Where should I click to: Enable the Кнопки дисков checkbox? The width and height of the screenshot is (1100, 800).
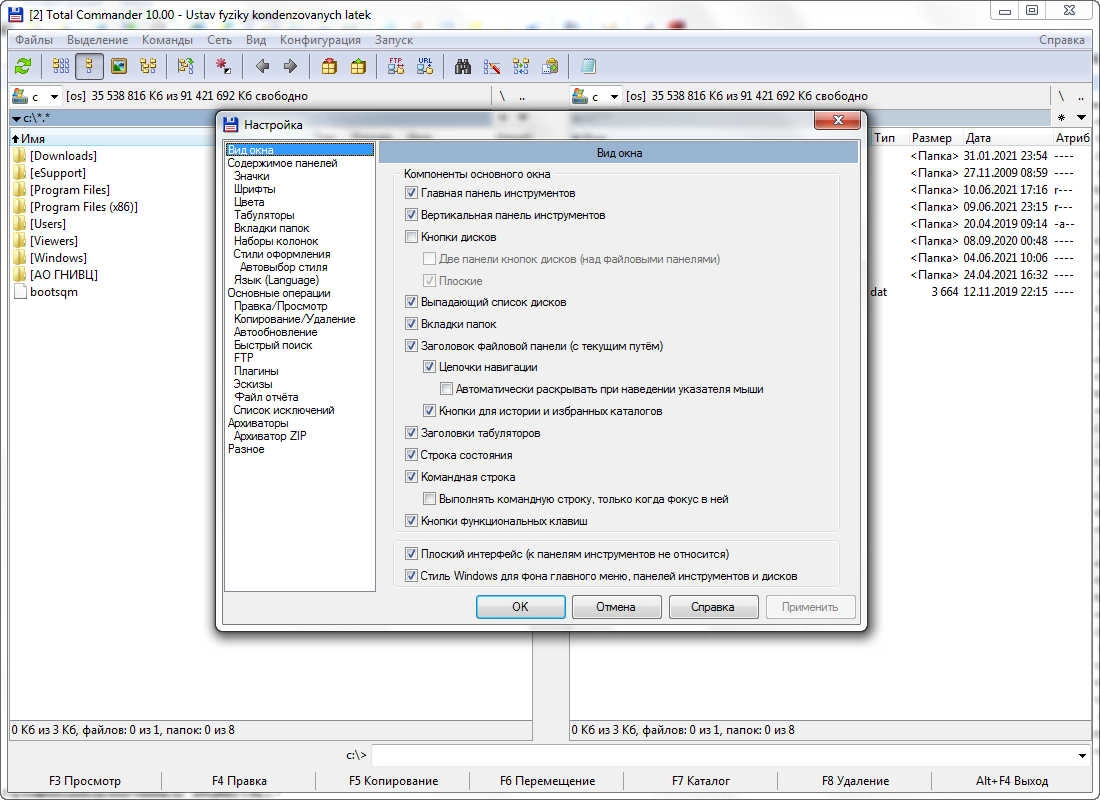coord(412,236)
